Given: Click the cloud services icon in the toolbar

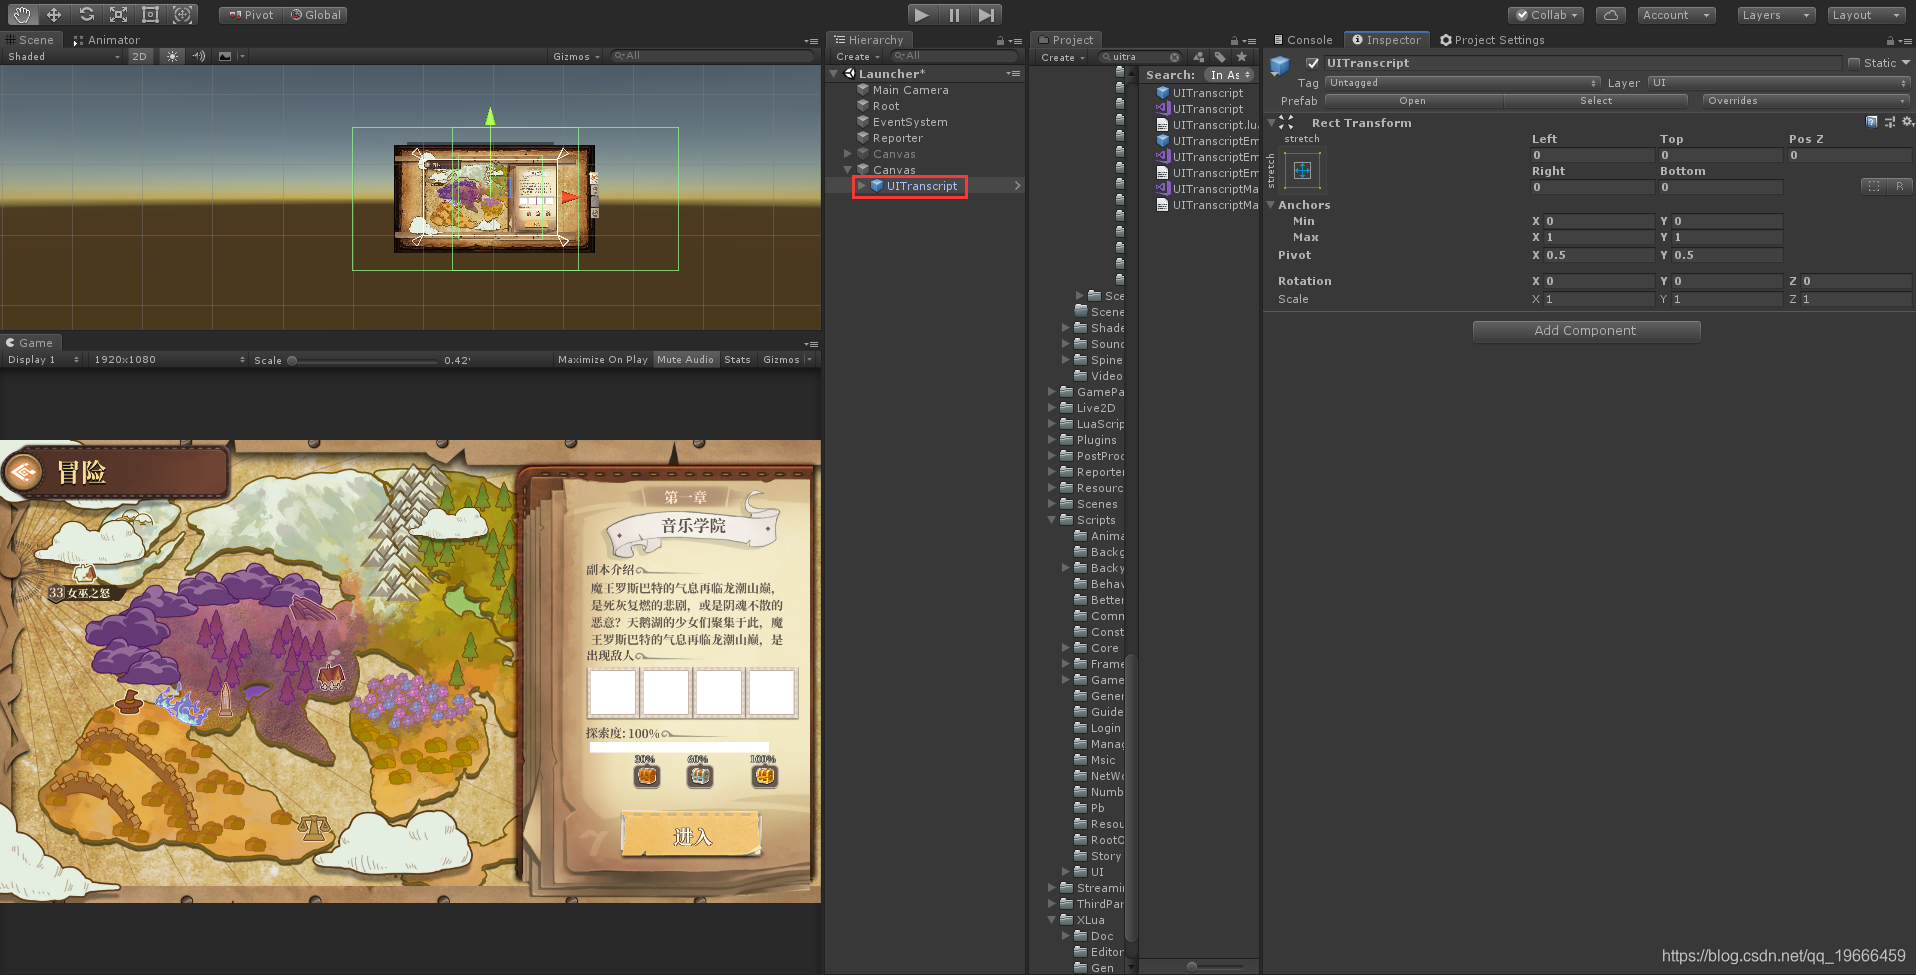Looking at the screenshot, I should pyautogui.click(x=1610, y=15).
